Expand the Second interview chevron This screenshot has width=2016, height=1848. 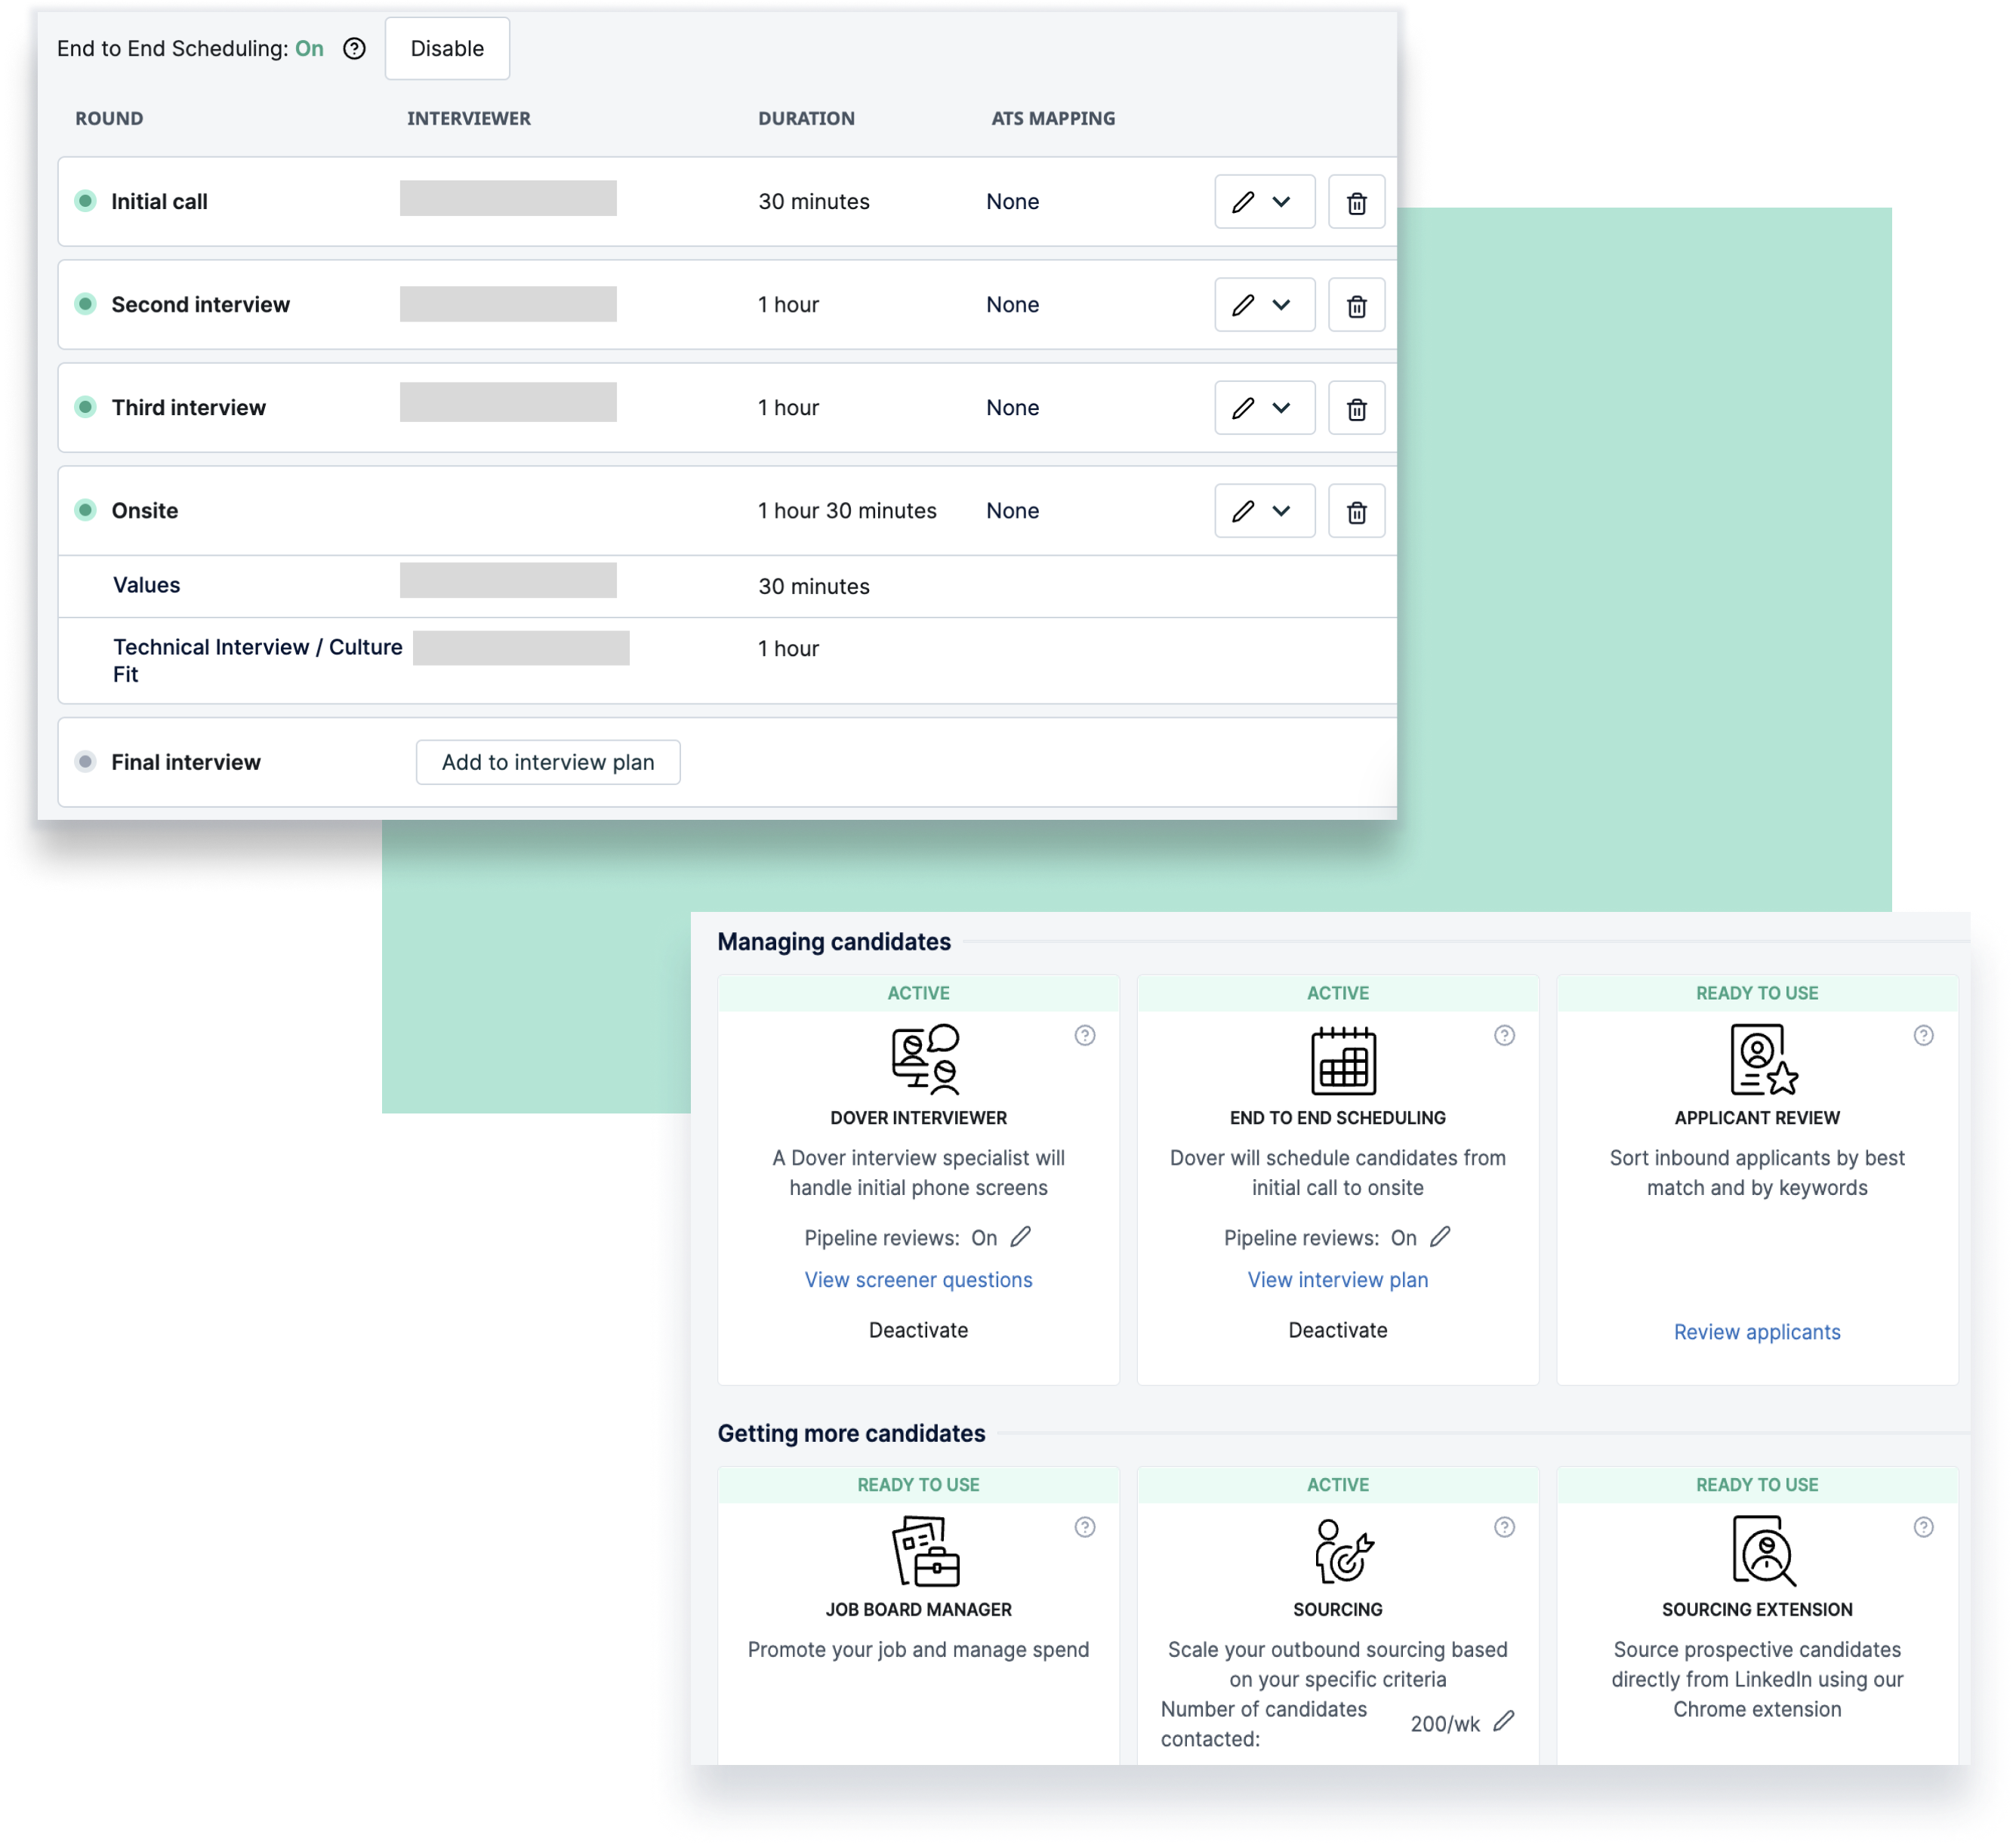[1281, 305]
